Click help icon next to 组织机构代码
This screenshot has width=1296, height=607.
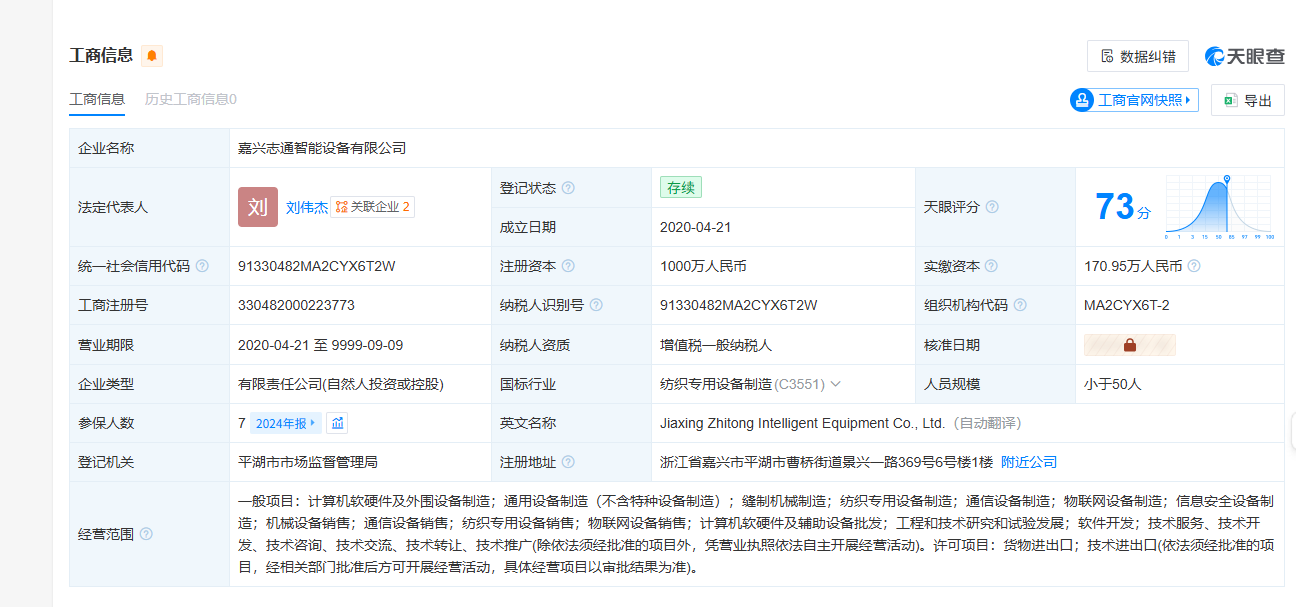(1020, 305)
